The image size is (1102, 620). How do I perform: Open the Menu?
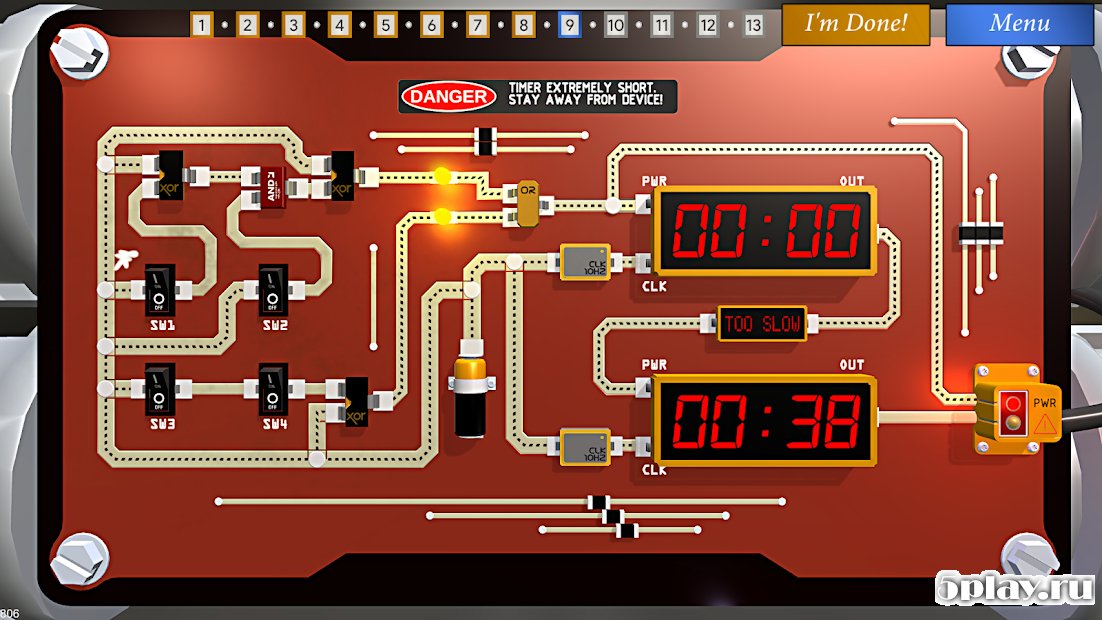tap(1019, 24)
